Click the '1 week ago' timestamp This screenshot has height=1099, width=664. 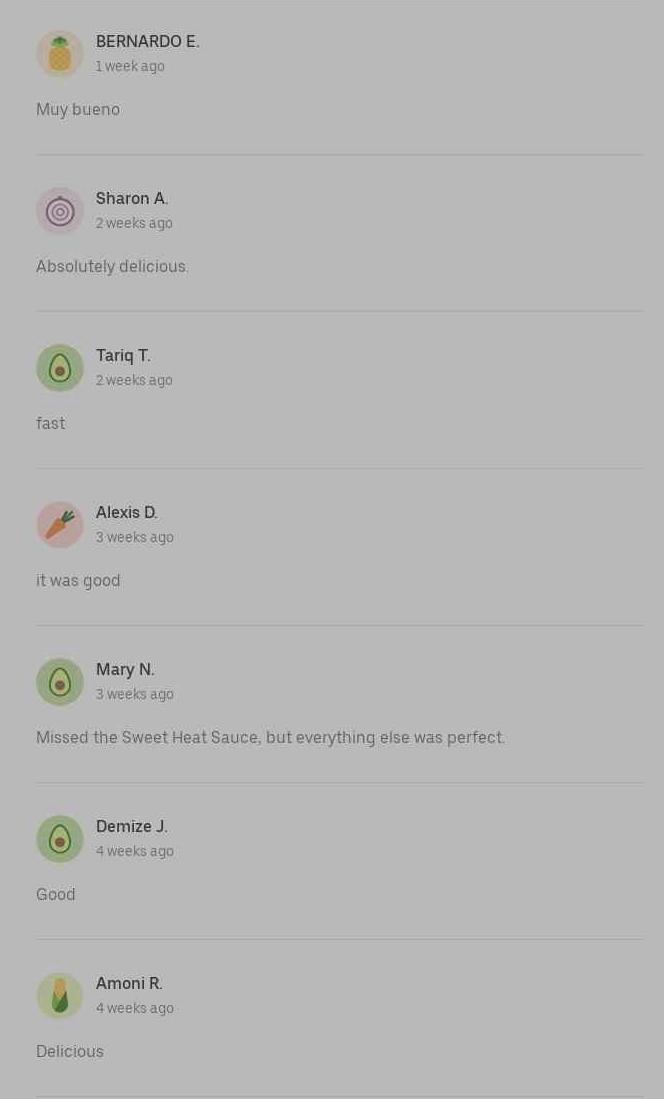[130, 66]
